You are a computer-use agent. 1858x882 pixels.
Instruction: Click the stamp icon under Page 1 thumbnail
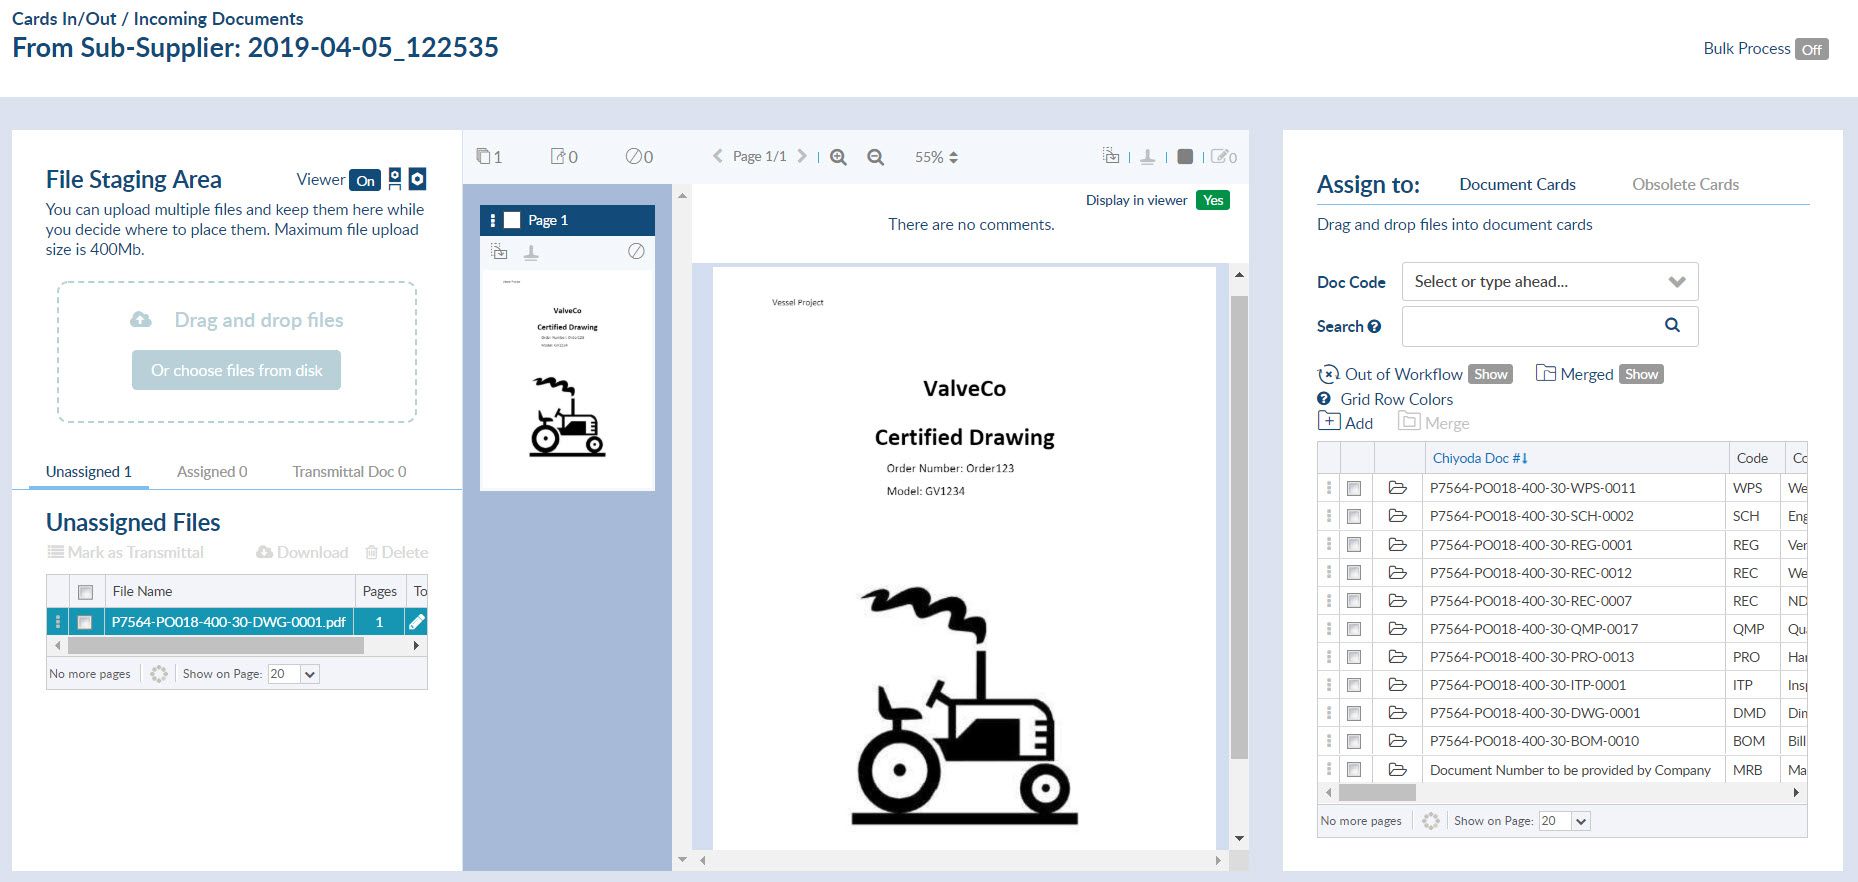[x=531, y=253]
